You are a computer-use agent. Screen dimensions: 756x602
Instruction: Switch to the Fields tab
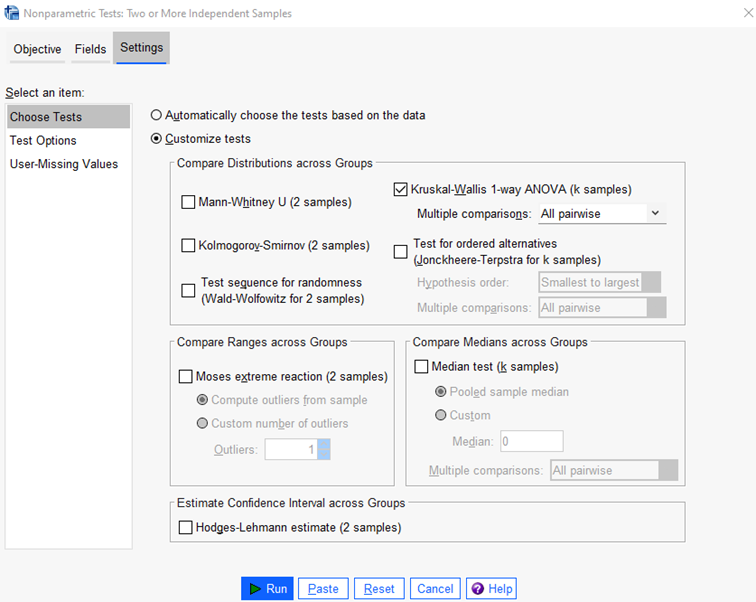pyautogui.click(x=90, y=49)
